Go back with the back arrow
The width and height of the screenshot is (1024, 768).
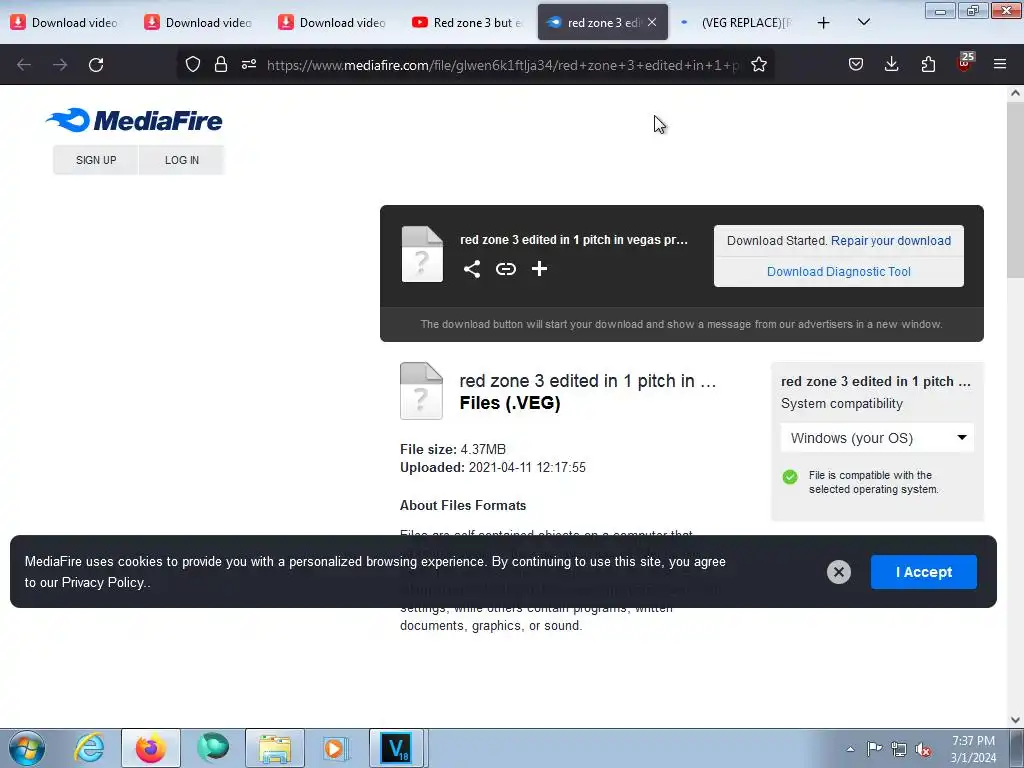[24, 65]
